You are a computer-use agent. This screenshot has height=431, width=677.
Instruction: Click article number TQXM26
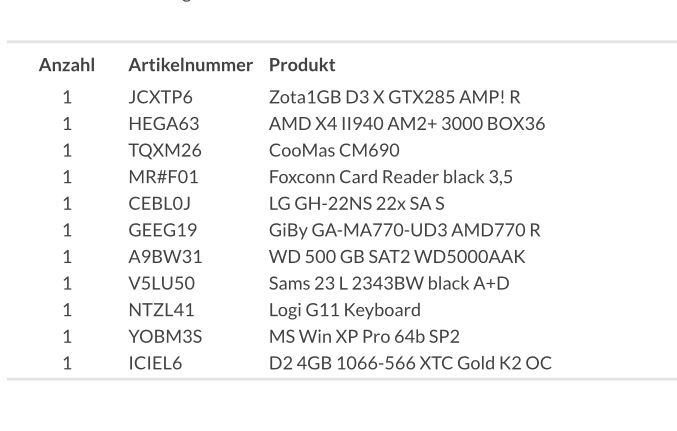pyautogui.click(x=165, y=150)
